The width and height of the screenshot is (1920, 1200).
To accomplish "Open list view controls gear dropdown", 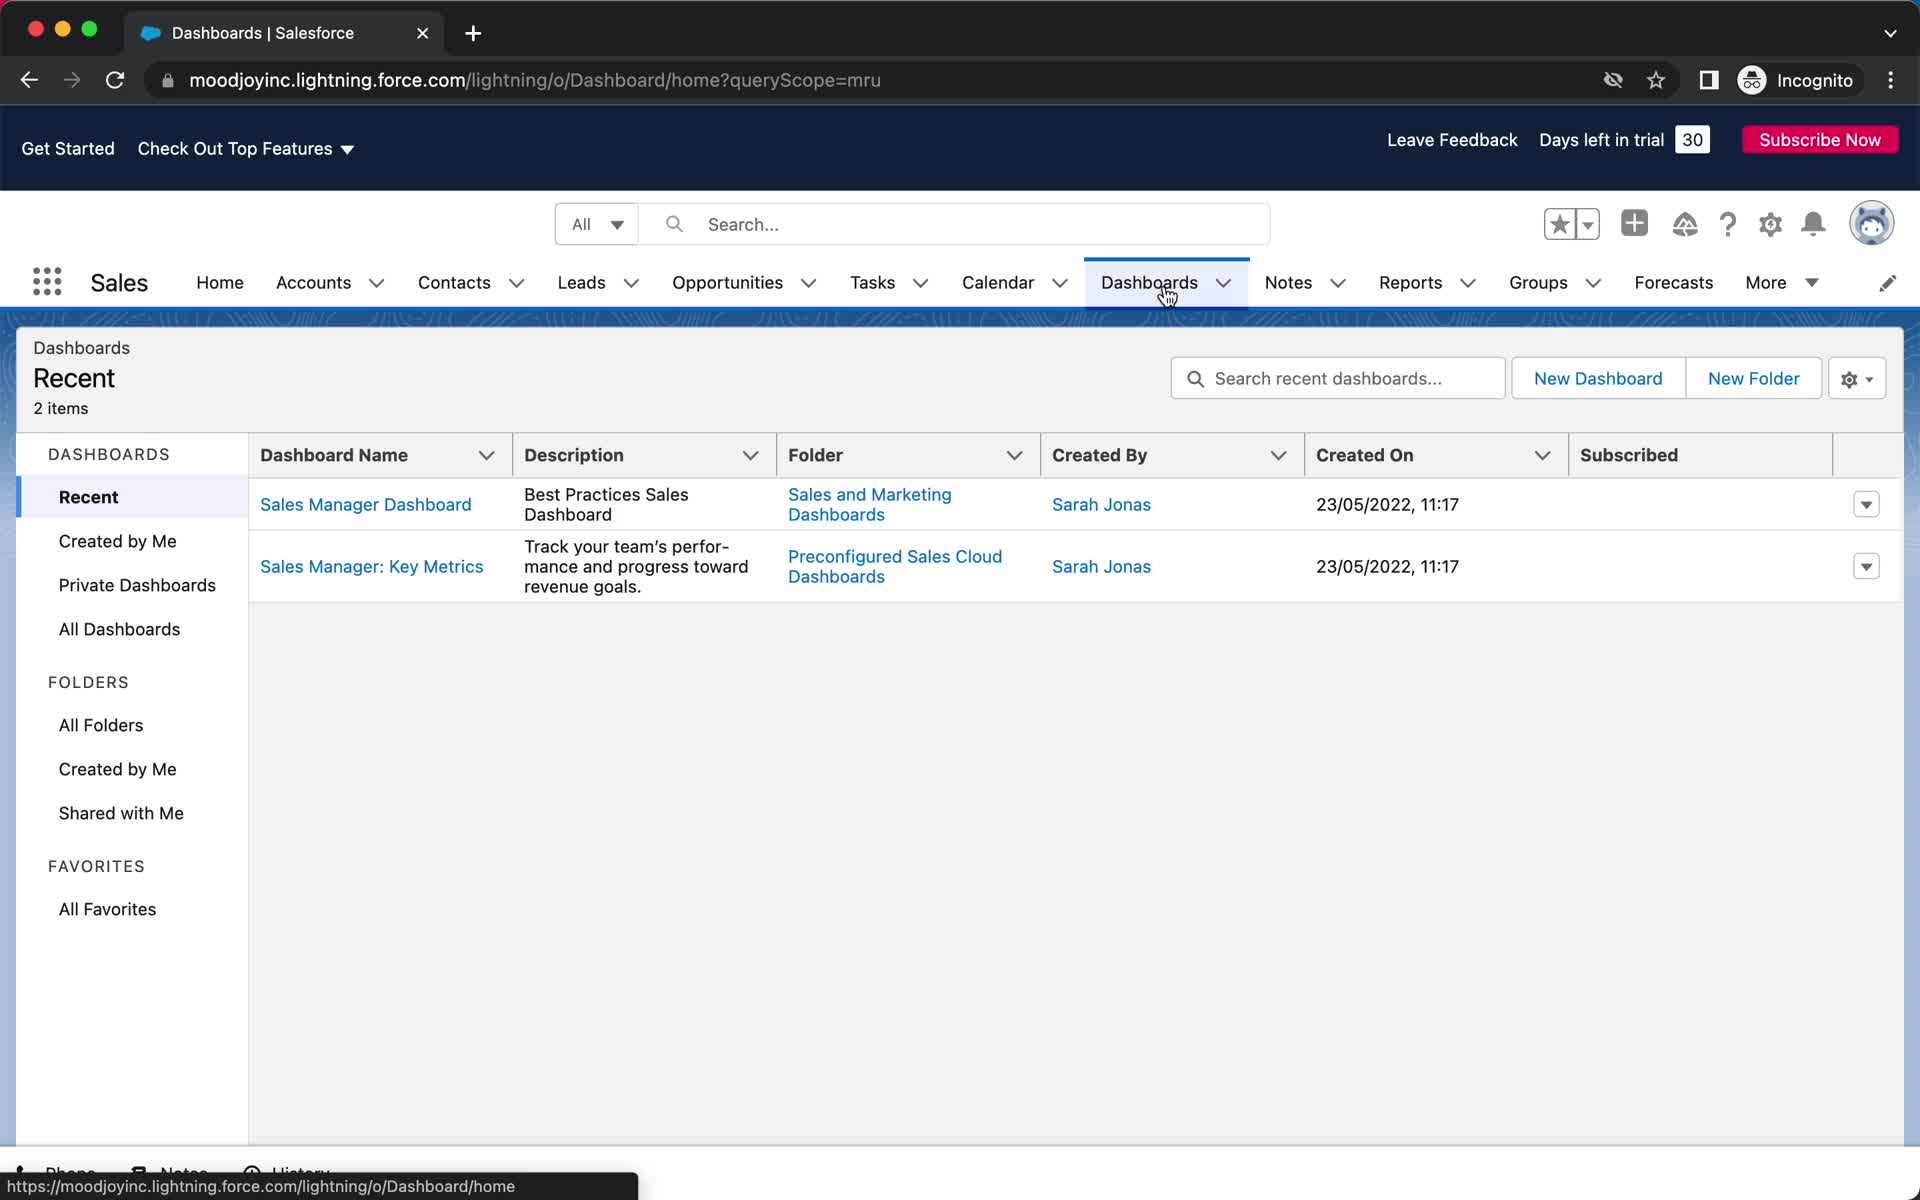I will [x=1857, y=379].
